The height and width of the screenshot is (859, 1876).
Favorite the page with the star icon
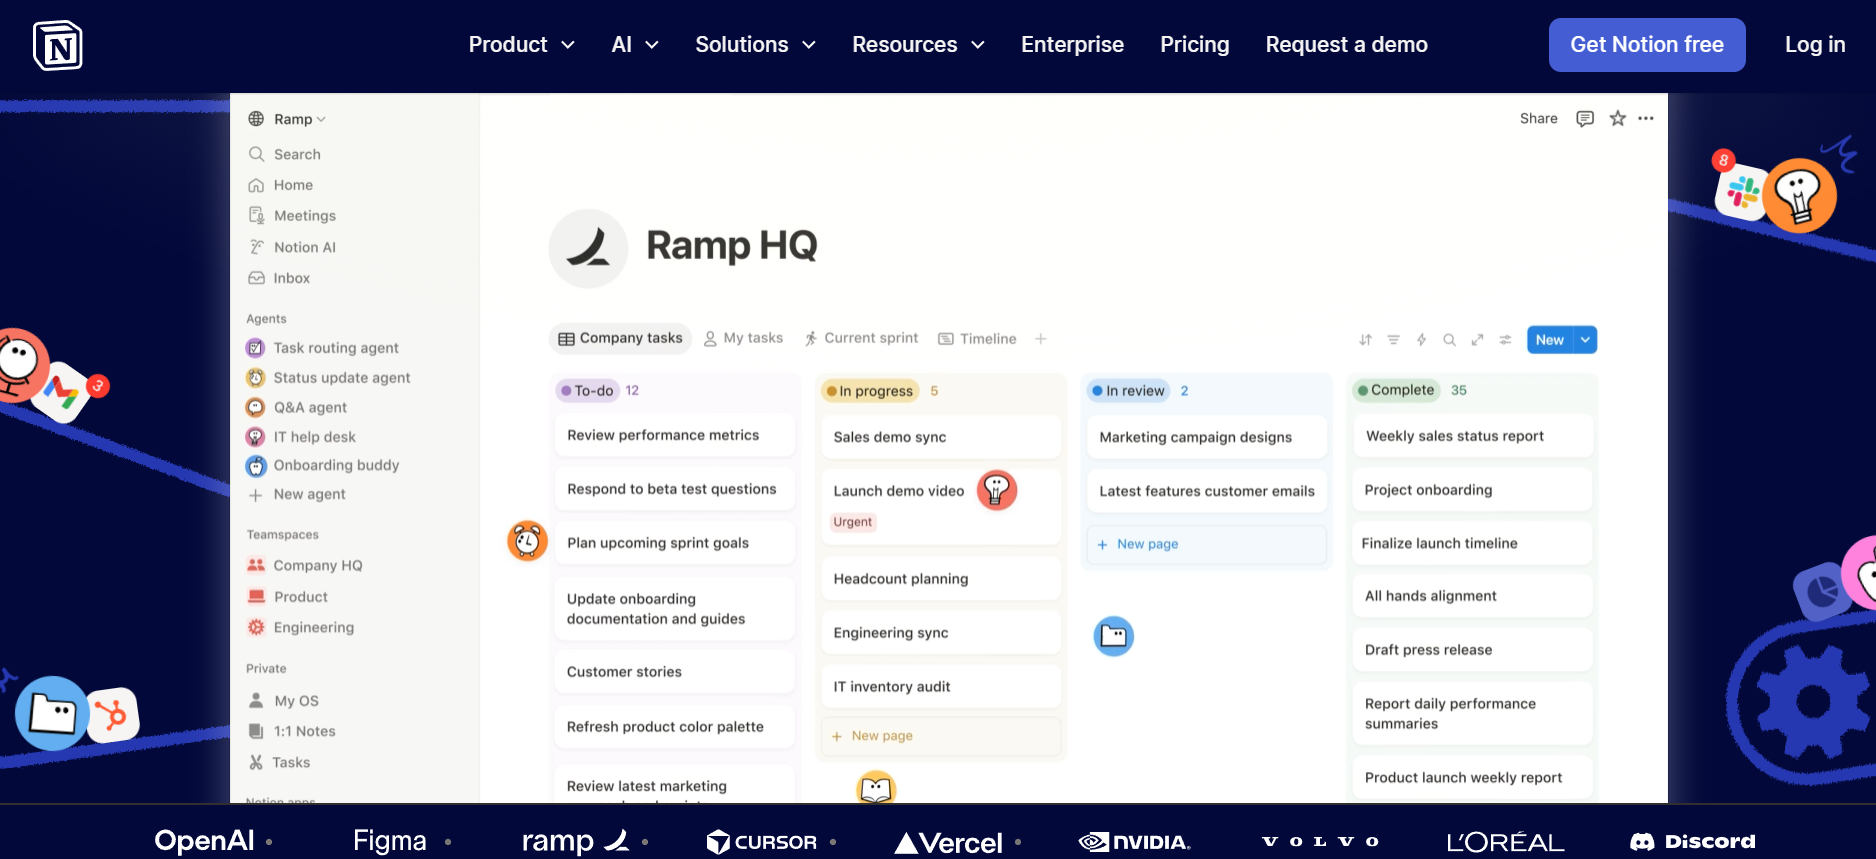[1618, 119]
